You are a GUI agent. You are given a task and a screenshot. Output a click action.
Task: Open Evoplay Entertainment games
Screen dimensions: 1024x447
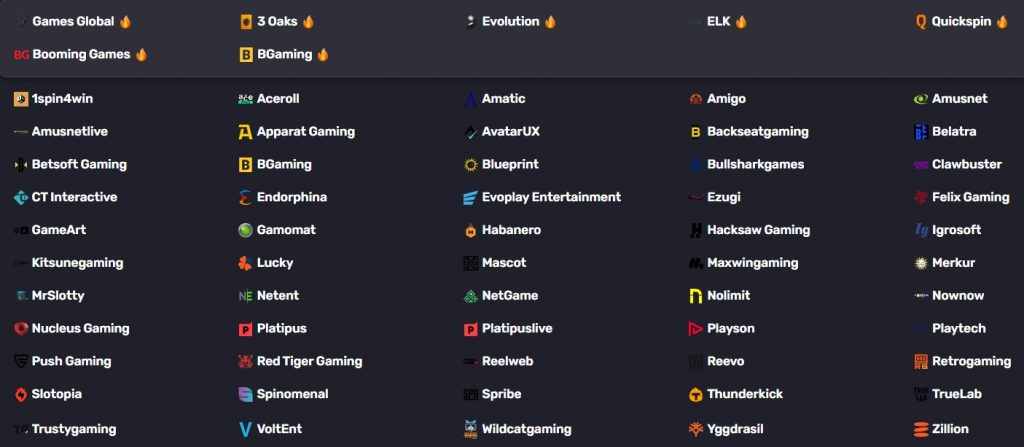[551, 197]
